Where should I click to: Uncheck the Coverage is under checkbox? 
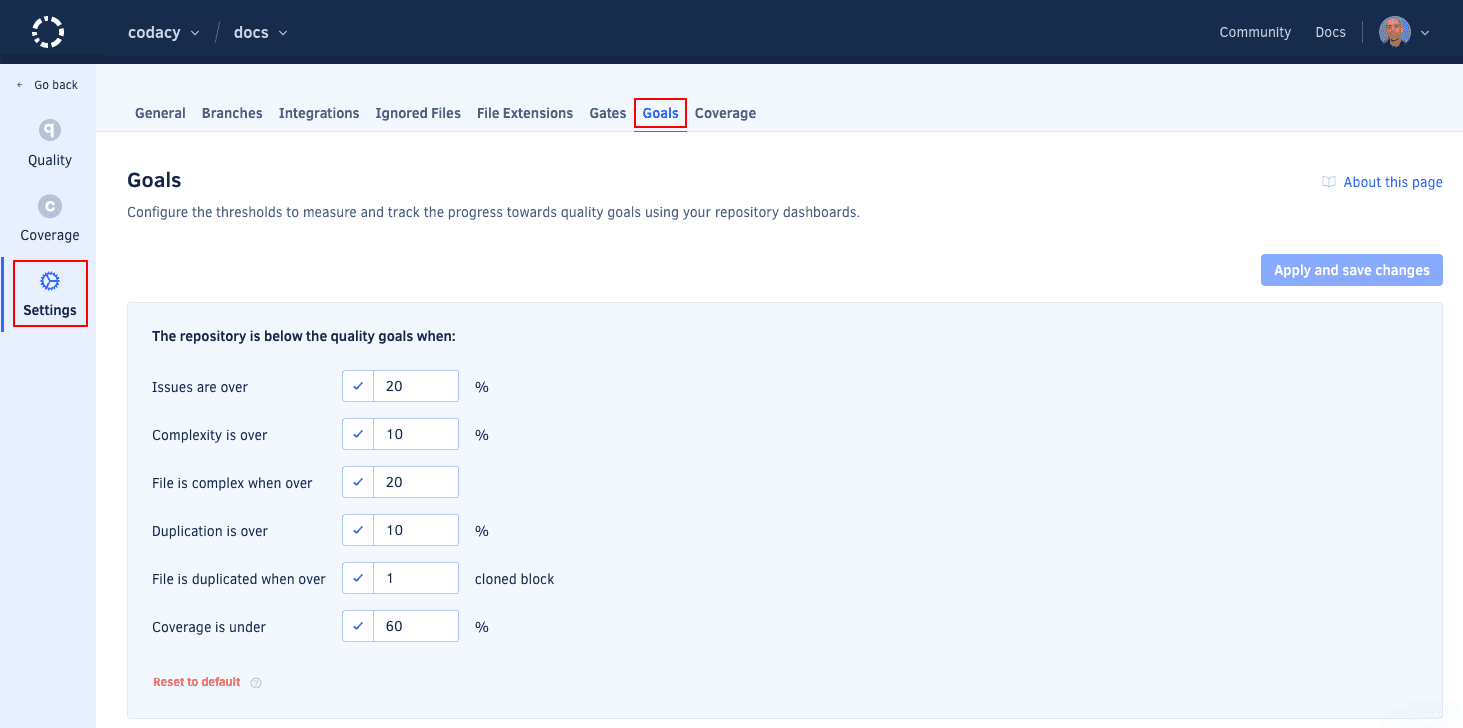click(x=358, y=626)
